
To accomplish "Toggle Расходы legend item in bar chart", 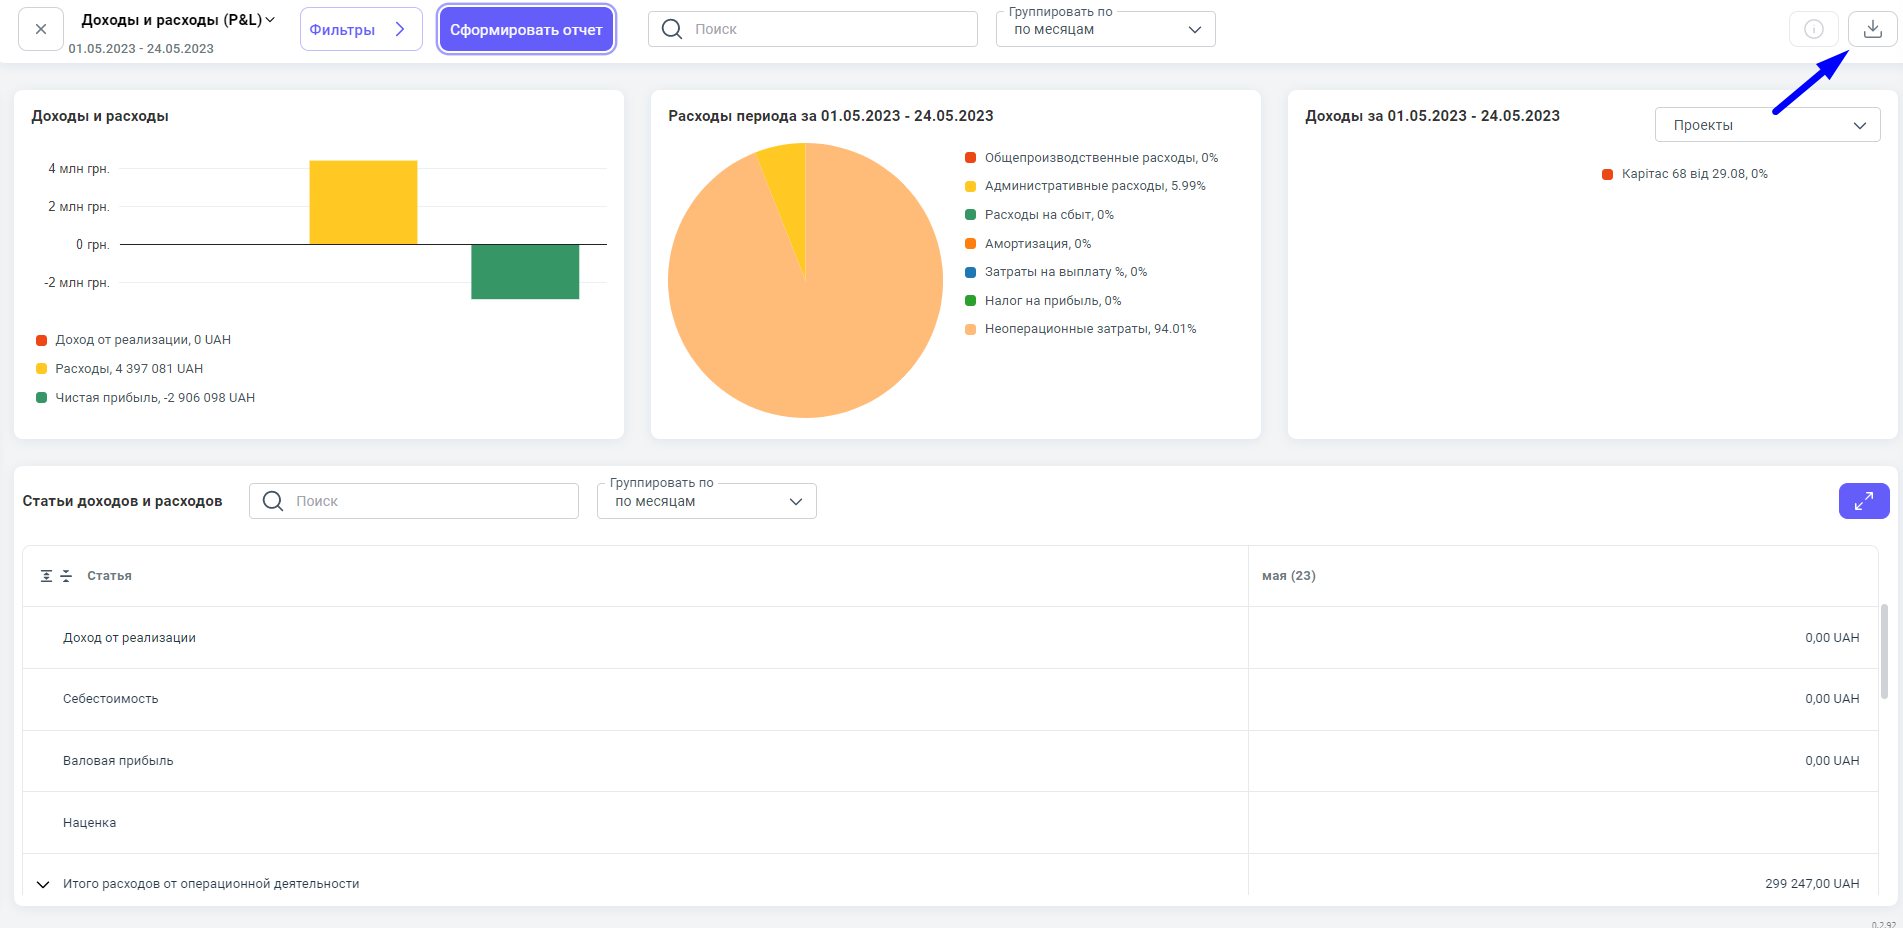I will (x=128, y=369).
